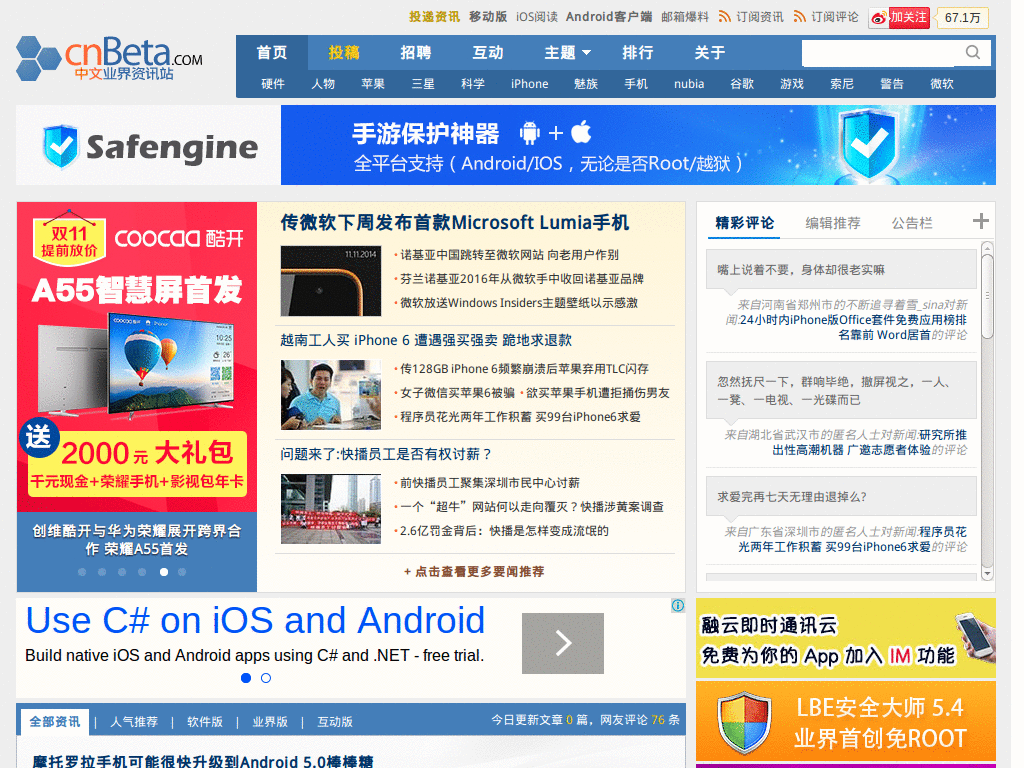Open headline 问题来了:快播员工是否有权讨薪
The height and width of the screenshot is (768, 1024).
tap(386, 454)
